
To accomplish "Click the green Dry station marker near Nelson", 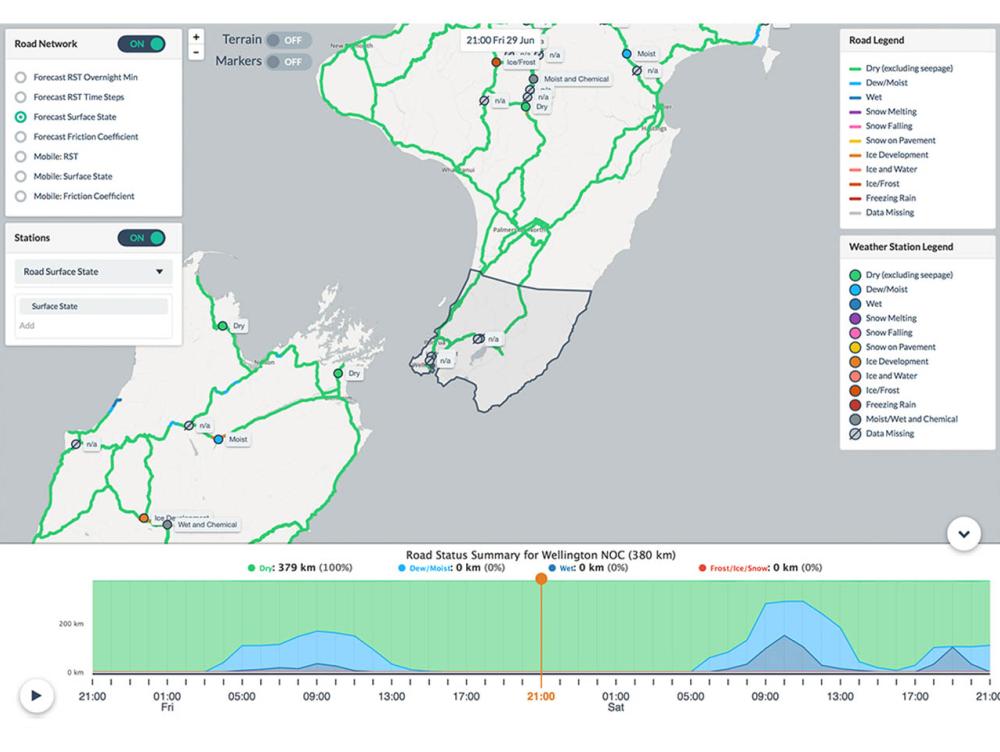I will click(223, 326).
